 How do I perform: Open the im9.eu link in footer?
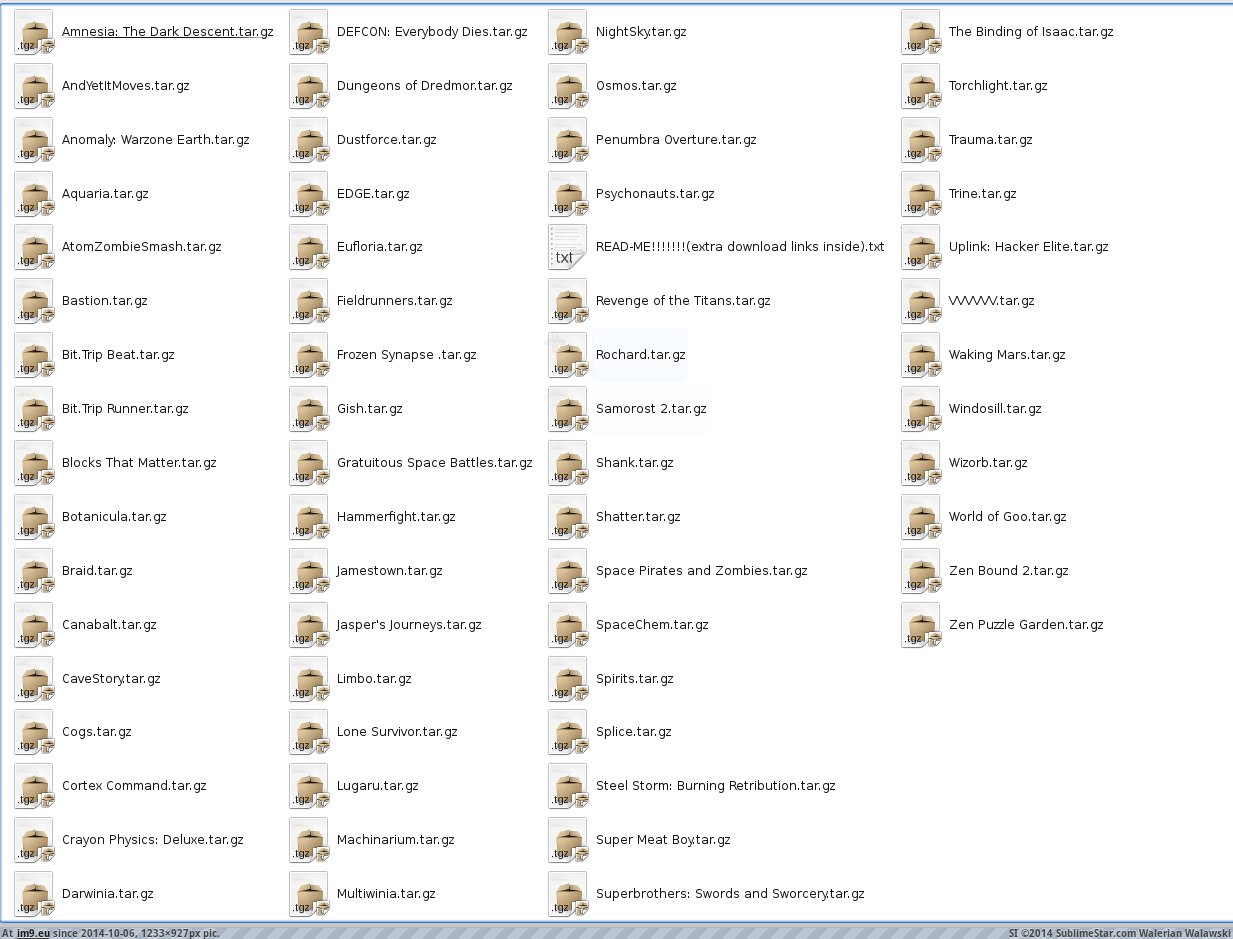click(x=33, y=933)
